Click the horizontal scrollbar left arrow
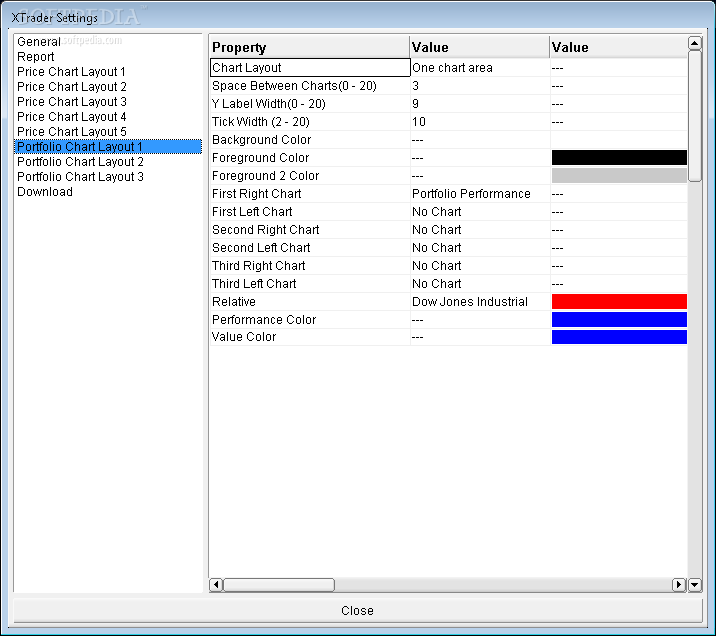This screenshot has width=716, height=636. pos(216,584)
